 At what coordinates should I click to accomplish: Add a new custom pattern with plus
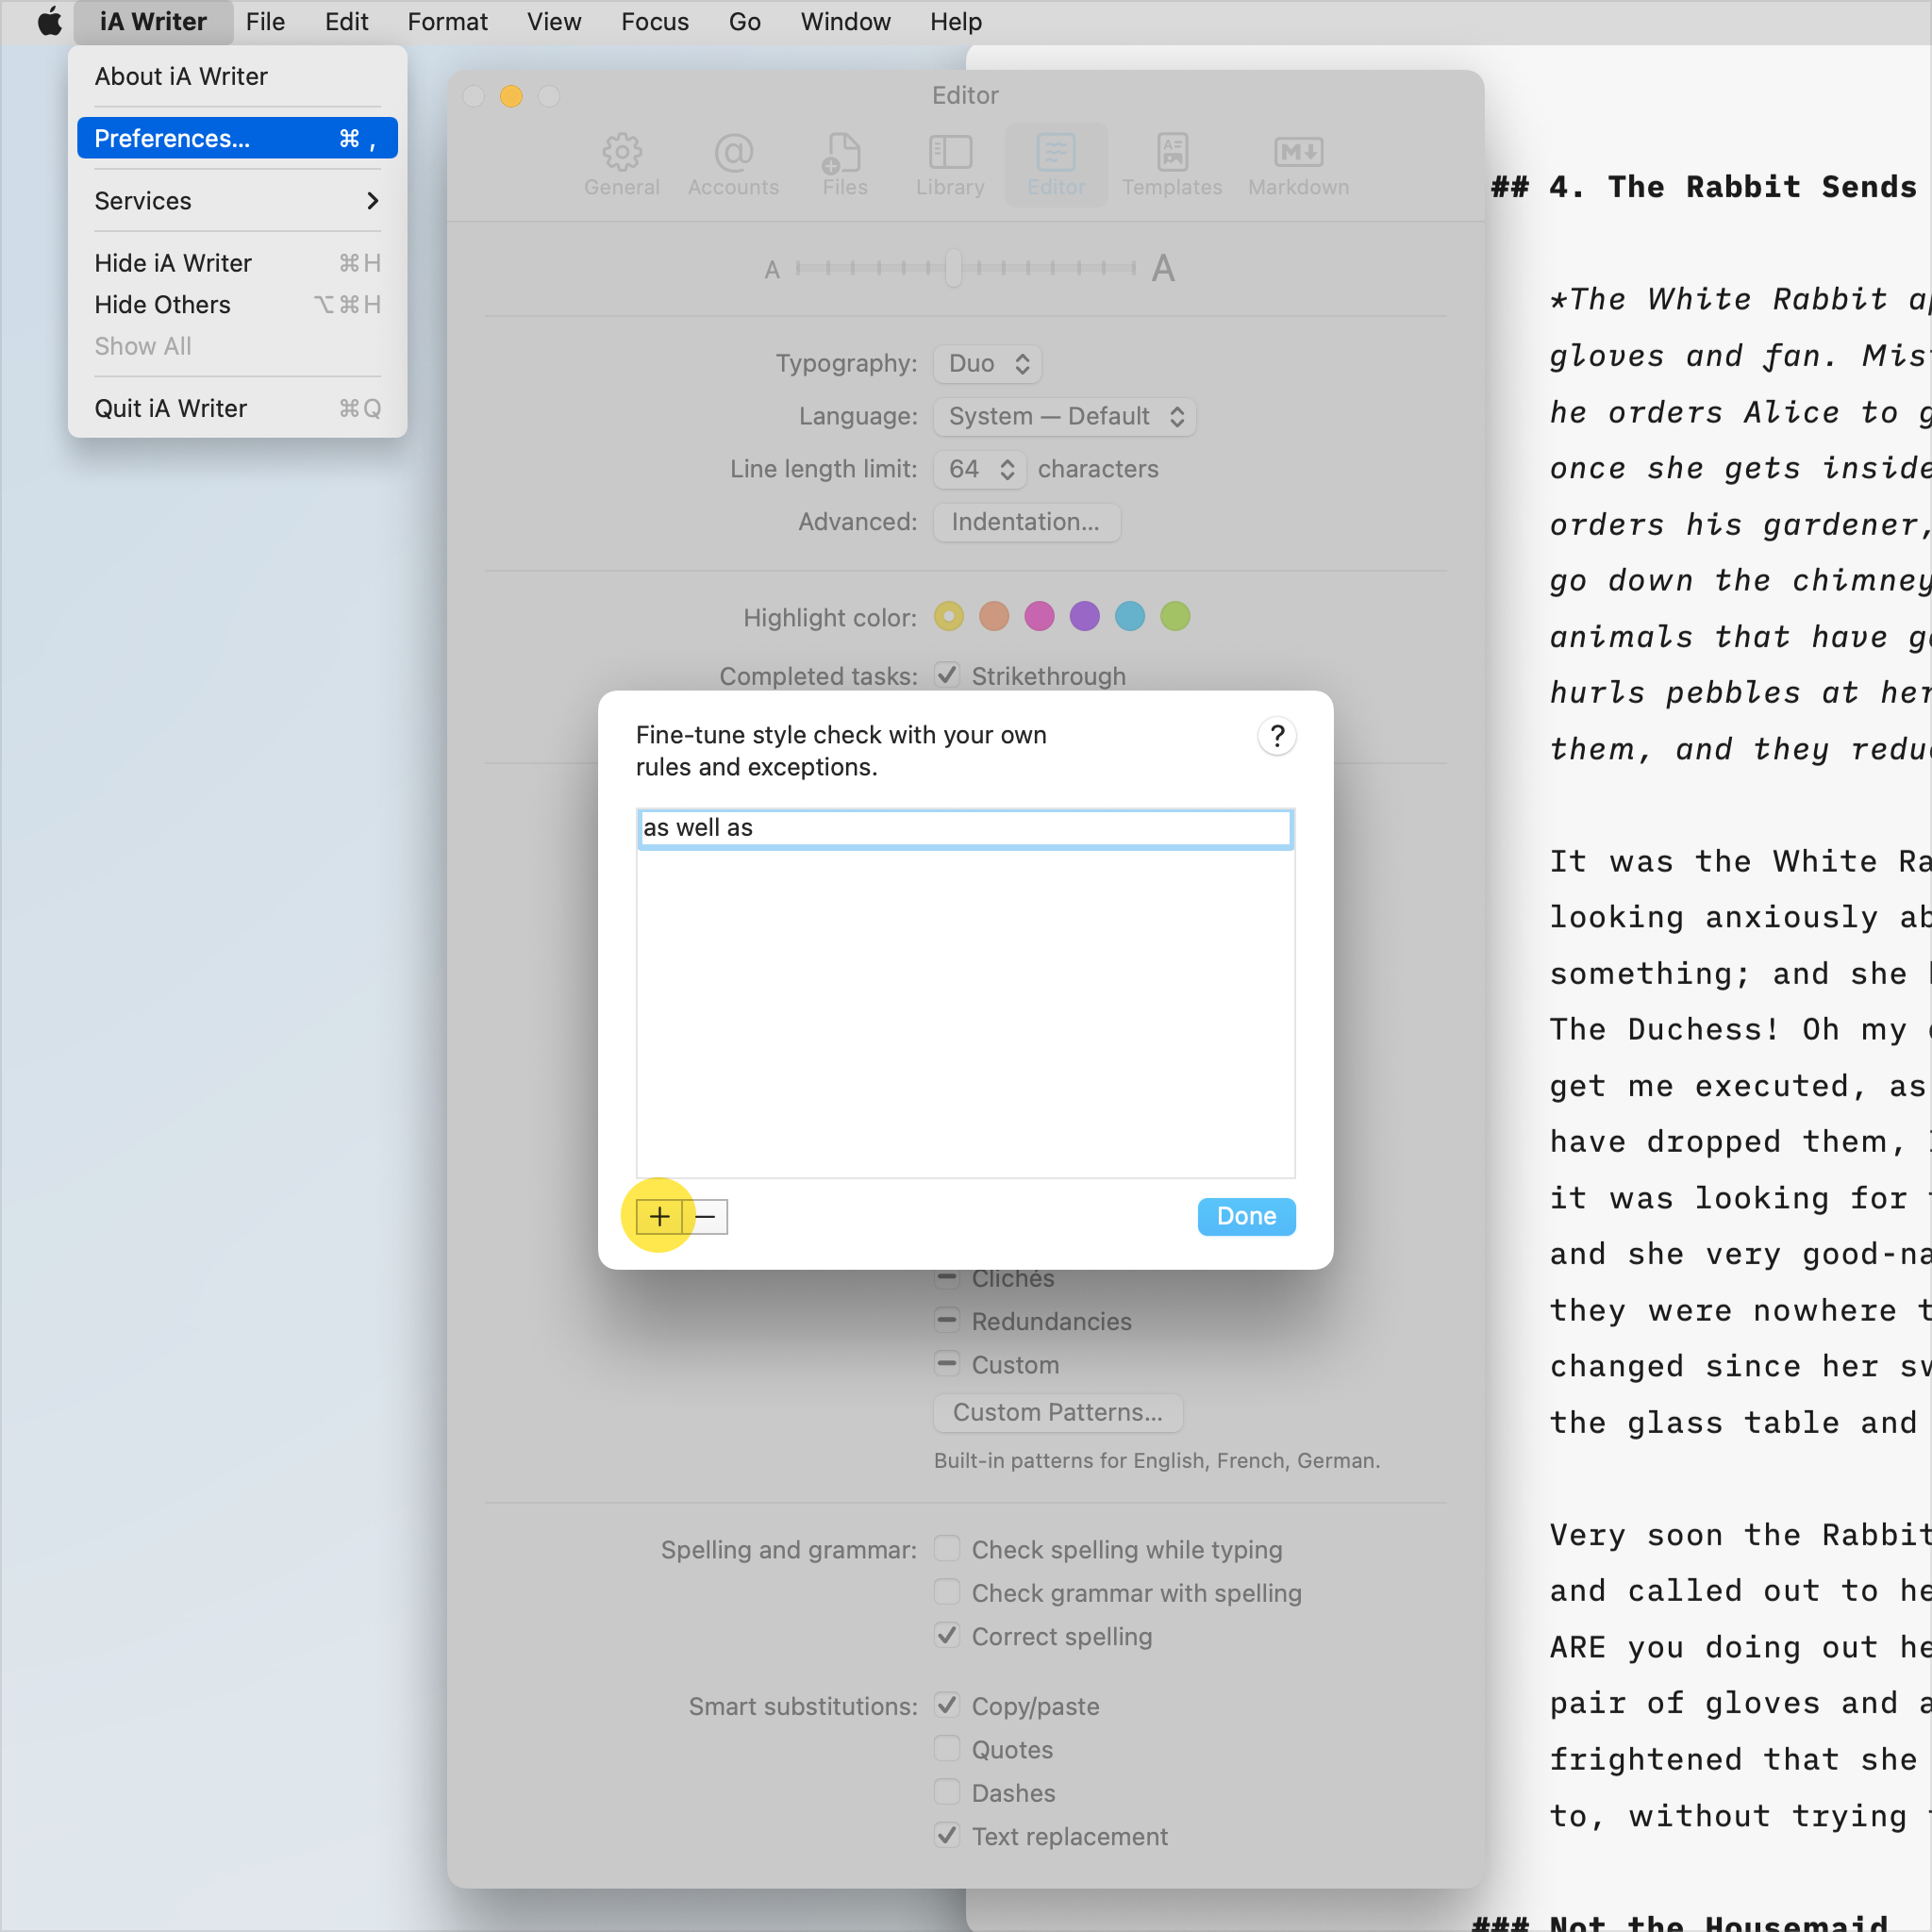coord(659,1216)
